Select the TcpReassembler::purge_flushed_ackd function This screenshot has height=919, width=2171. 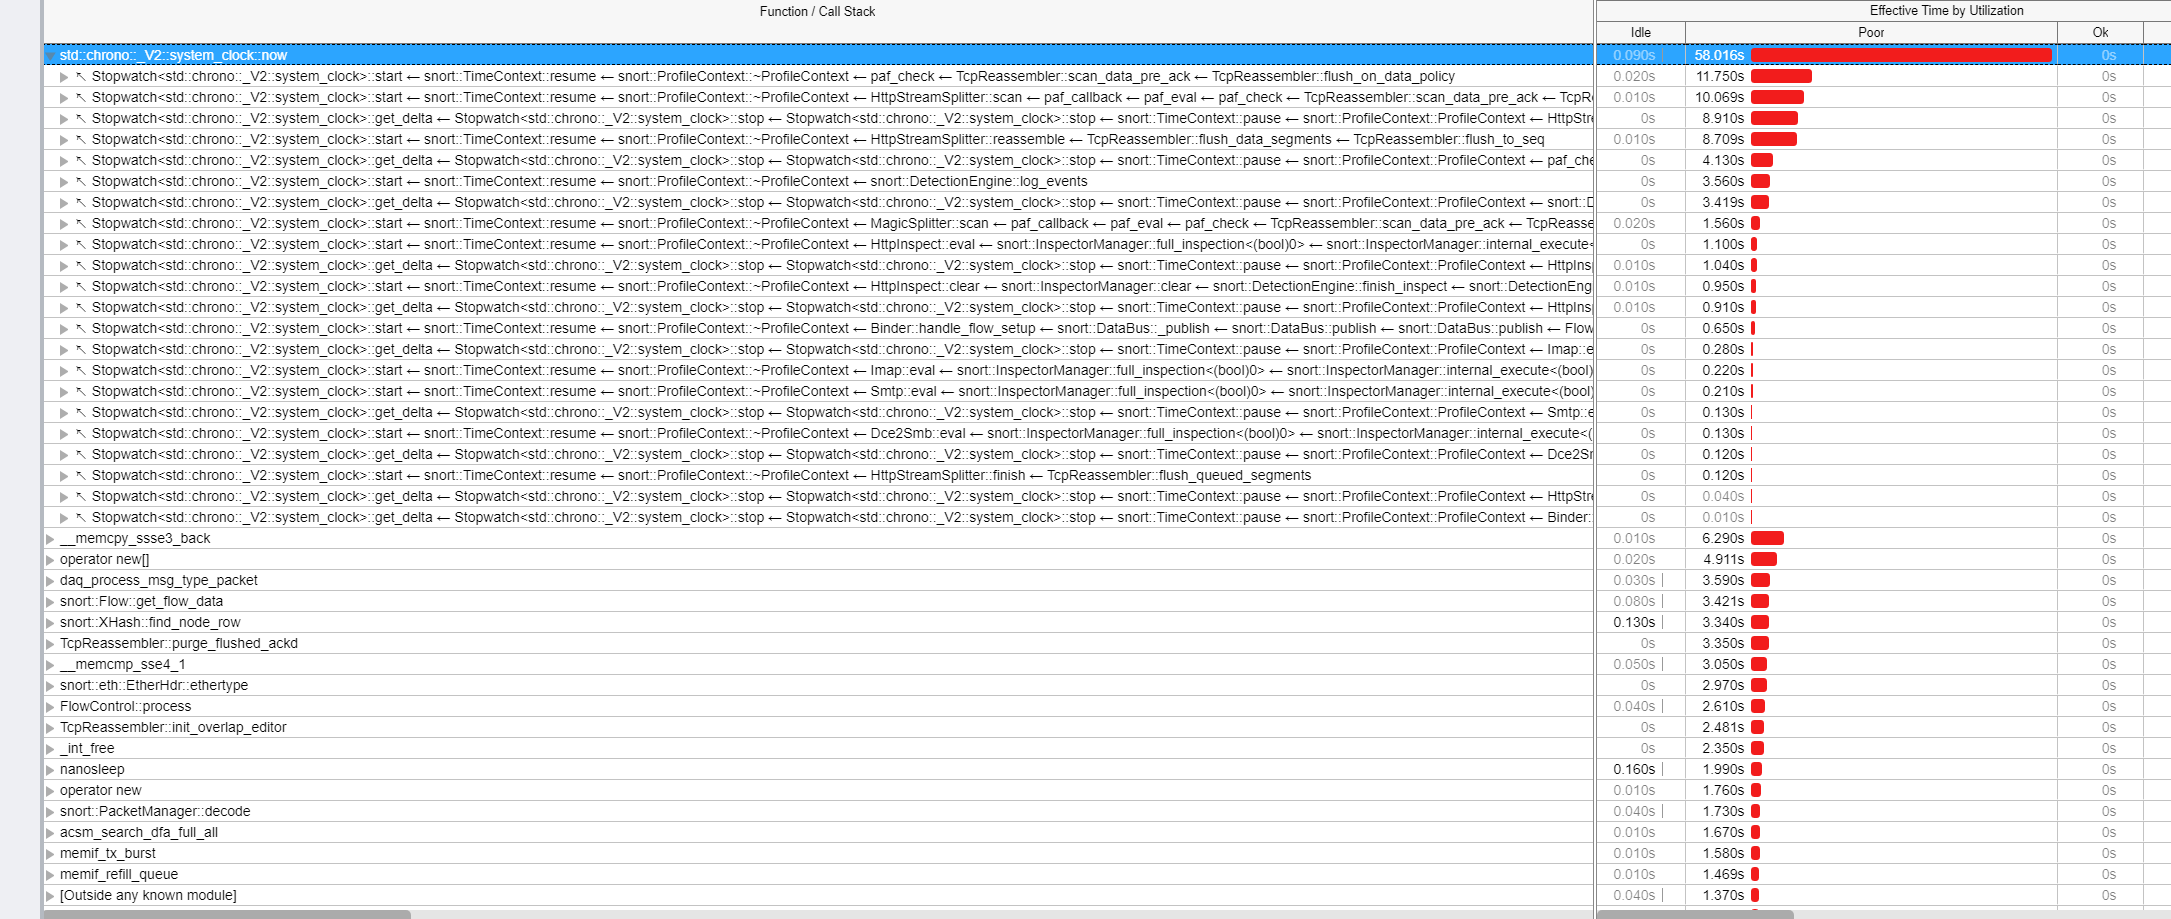[178, 644]
